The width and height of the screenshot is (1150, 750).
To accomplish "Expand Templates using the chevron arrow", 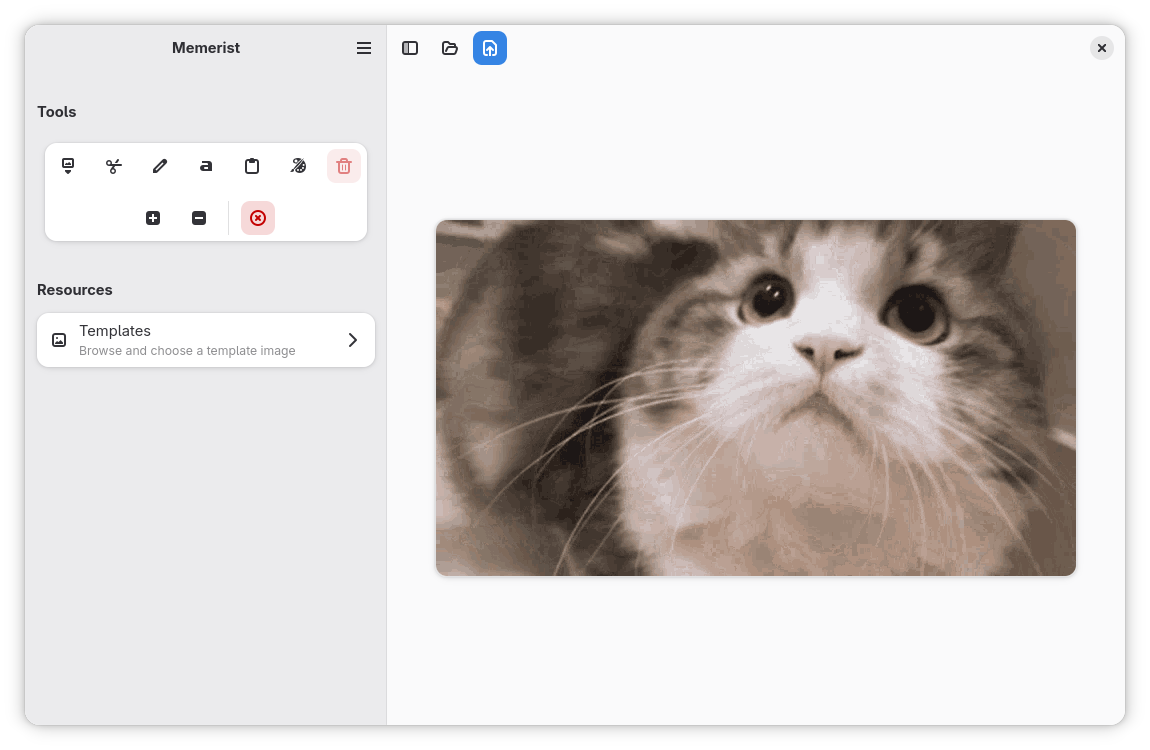I will pyautogui.click(x=353, y=340).
